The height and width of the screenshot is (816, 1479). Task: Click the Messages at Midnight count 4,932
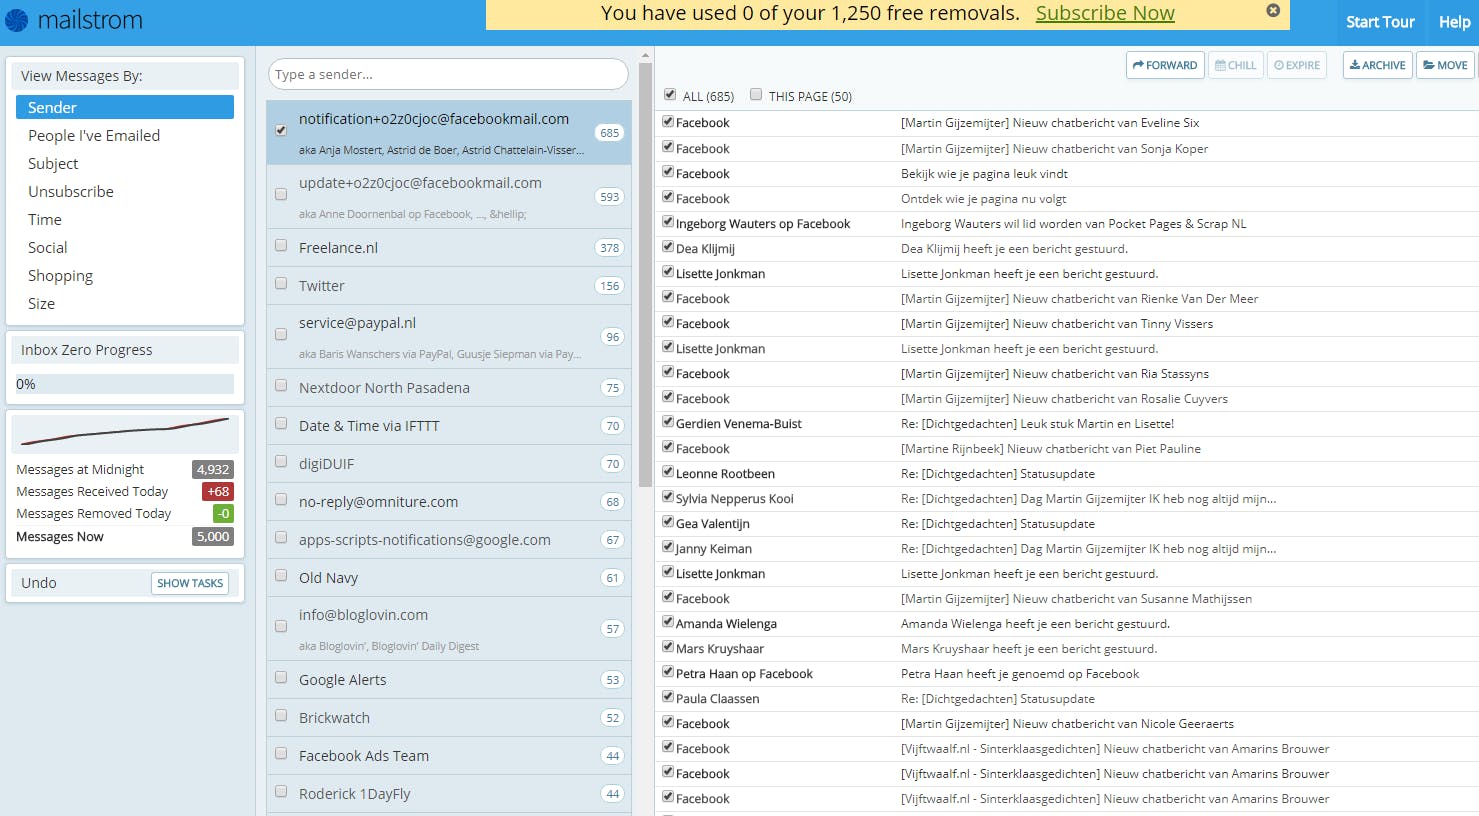click(213, 469)
